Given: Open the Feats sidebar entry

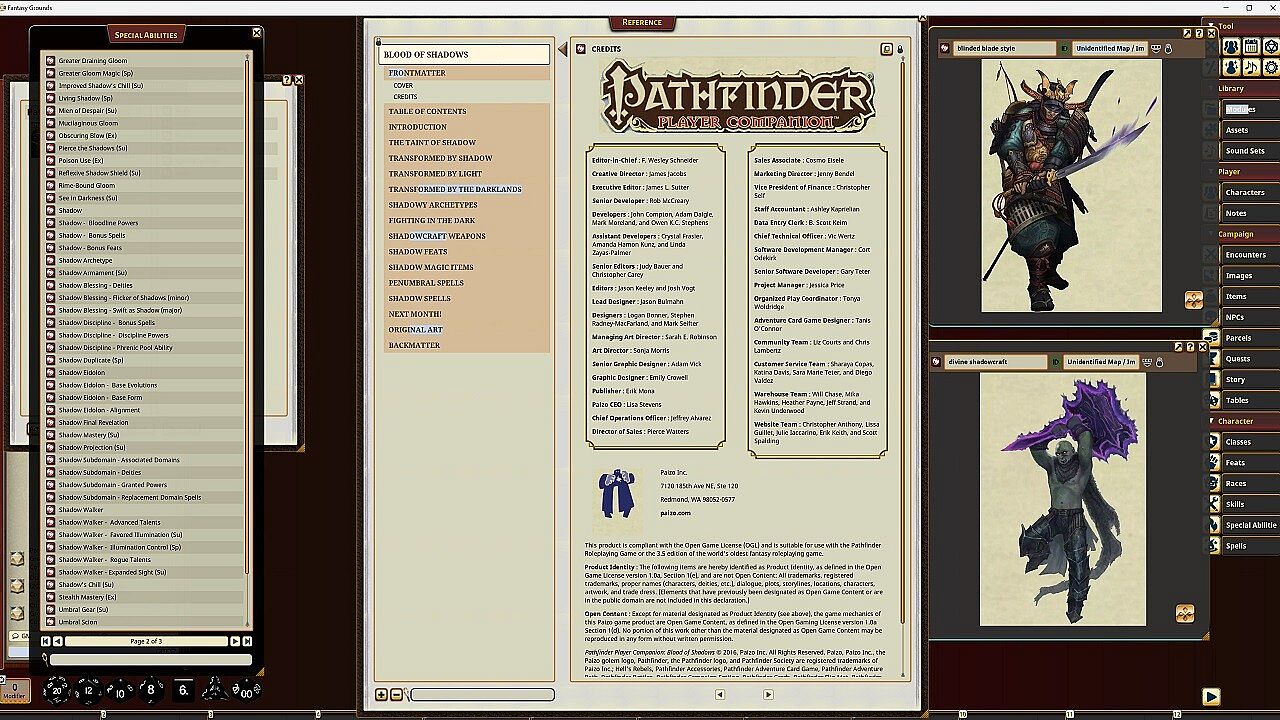Looking at the screenshot, I should tap(1235, 462).
